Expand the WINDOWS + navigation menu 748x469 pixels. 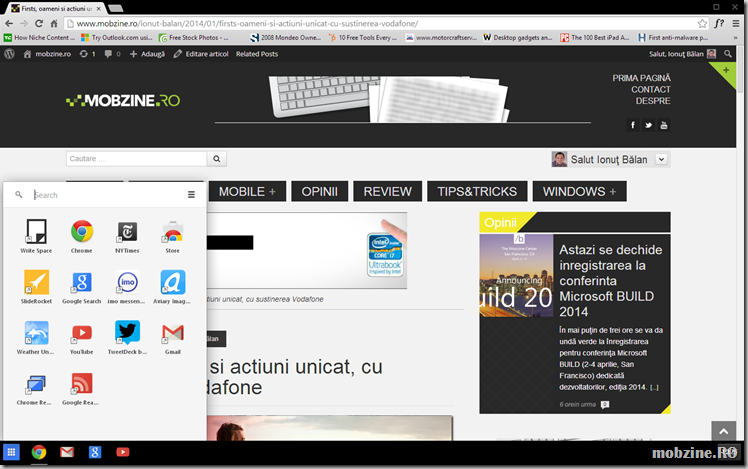point(580,191)
